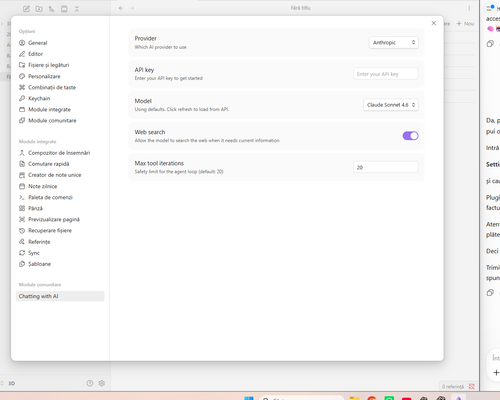Viewport: 500px width, 400px height.
Task: Open the help icon at bottom left
Action: 90,383
